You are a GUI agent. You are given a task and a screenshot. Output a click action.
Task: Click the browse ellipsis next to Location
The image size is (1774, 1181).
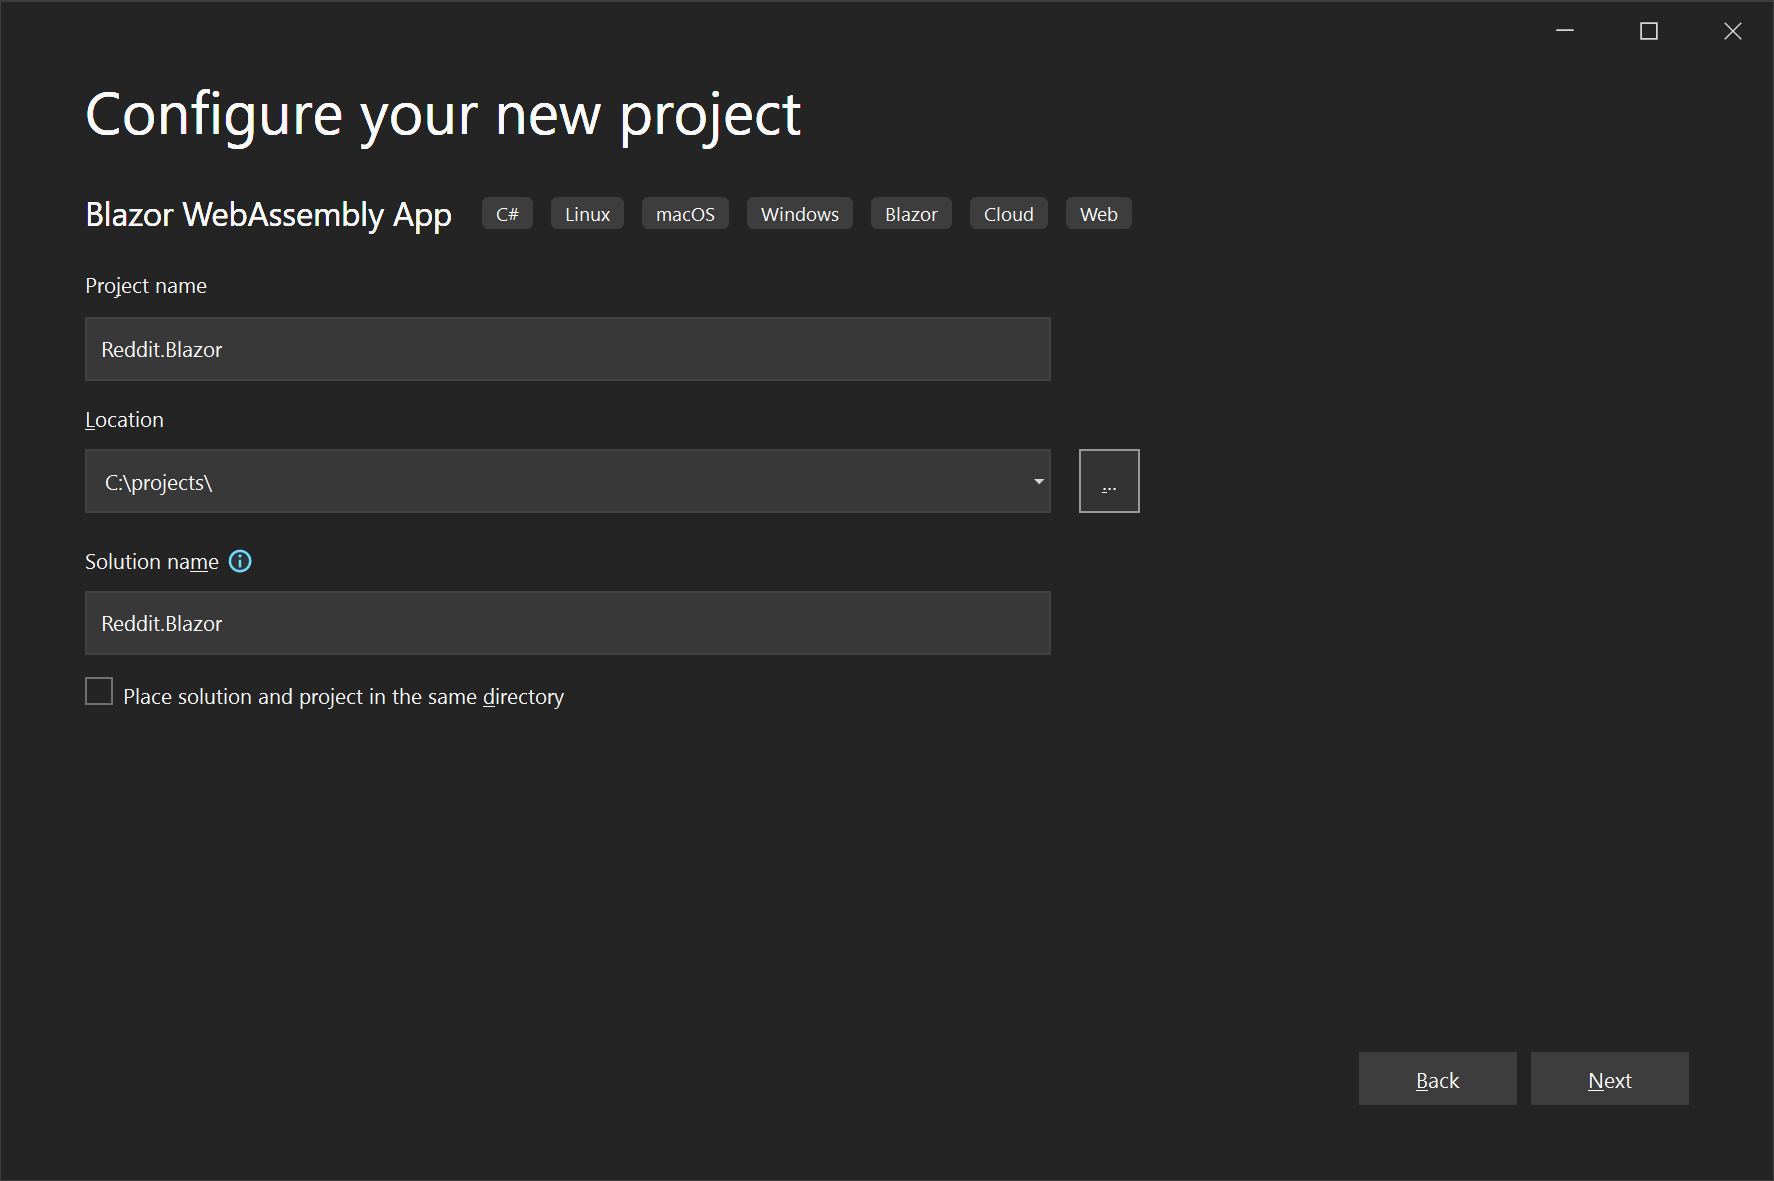[x=1108, y=481]
